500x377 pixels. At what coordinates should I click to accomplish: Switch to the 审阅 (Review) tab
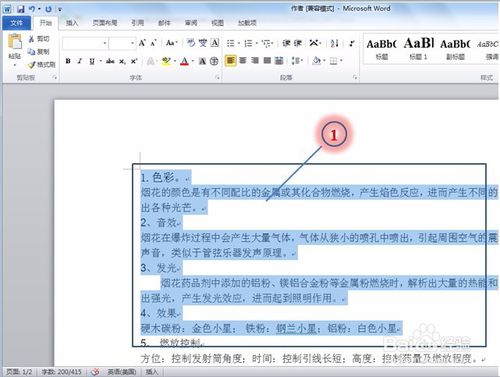pos(191,23)
